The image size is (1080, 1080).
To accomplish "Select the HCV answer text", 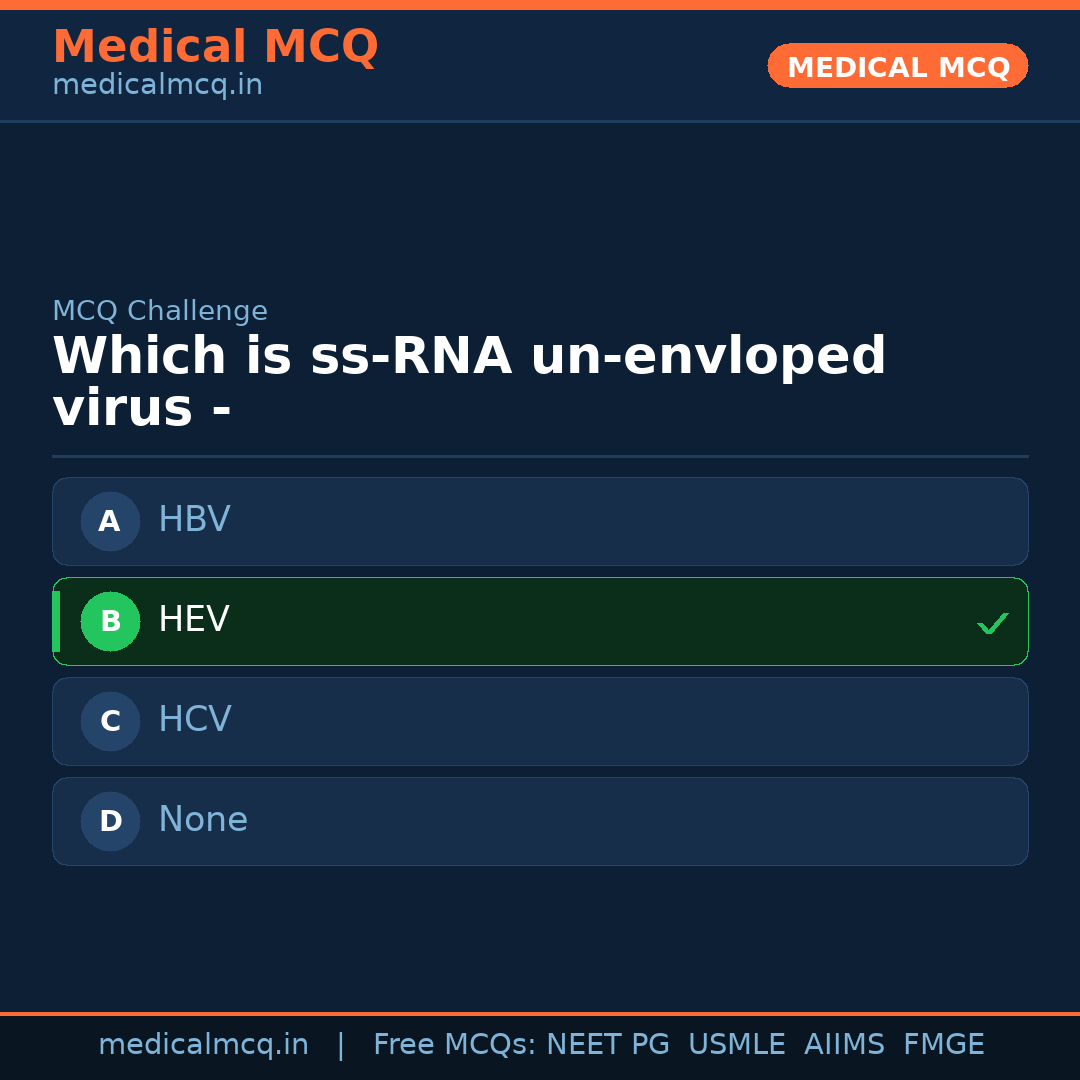I will pos(194,720).
